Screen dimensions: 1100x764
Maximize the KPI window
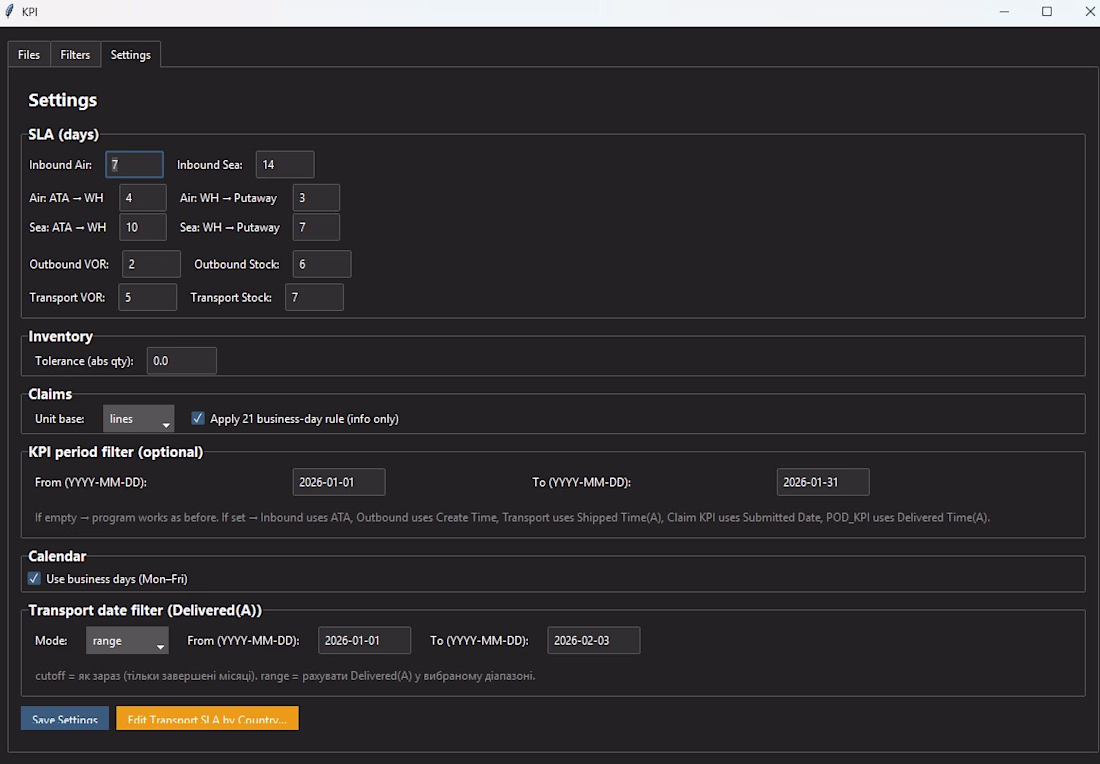coord(1047,12)
